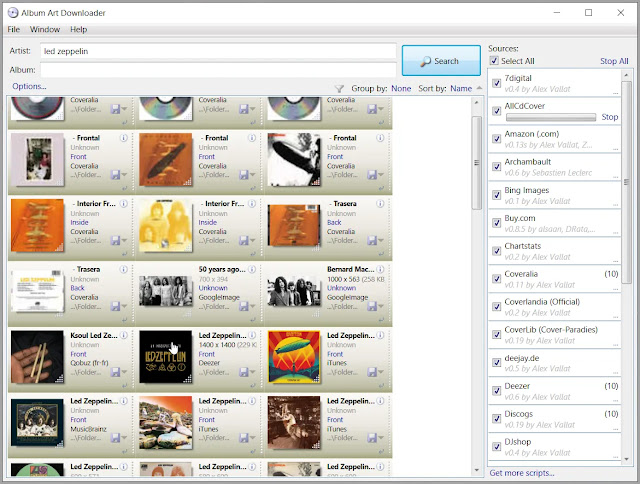The image size is (640, 484).
Task: Change Sort by from Name
Action: (x=461, y=88)
